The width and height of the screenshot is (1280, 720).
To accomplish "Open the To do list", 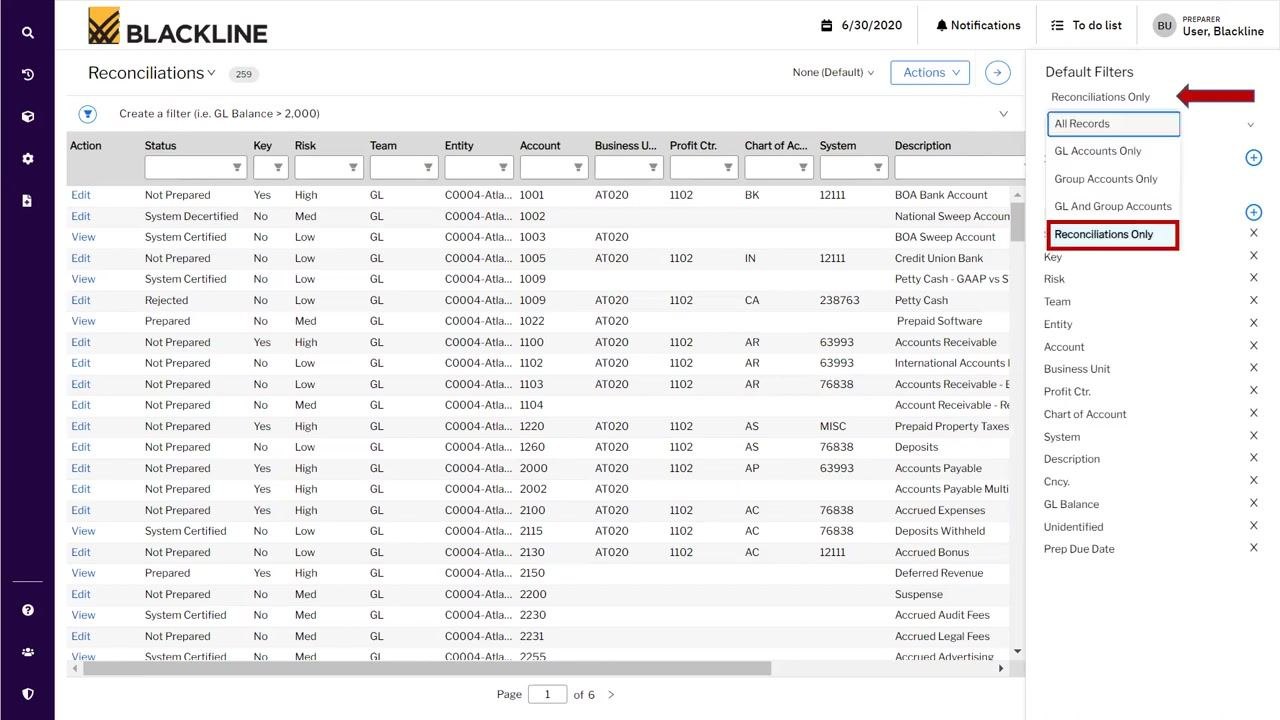I will 1086,26.
